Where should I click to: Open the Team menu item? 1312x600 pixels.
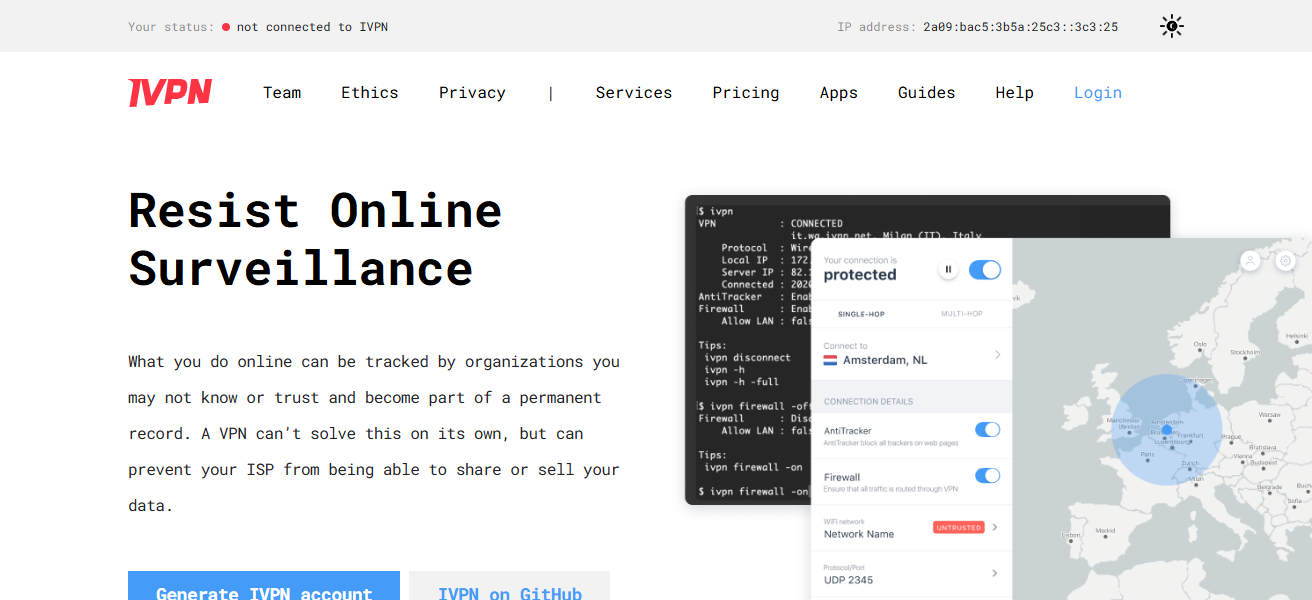[x=282, y=93]
